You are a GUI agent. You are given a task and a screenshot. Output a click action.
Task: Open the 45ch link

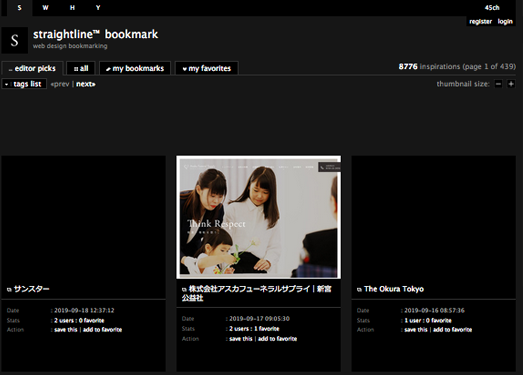pyautogui.click(x=492, y=8)
